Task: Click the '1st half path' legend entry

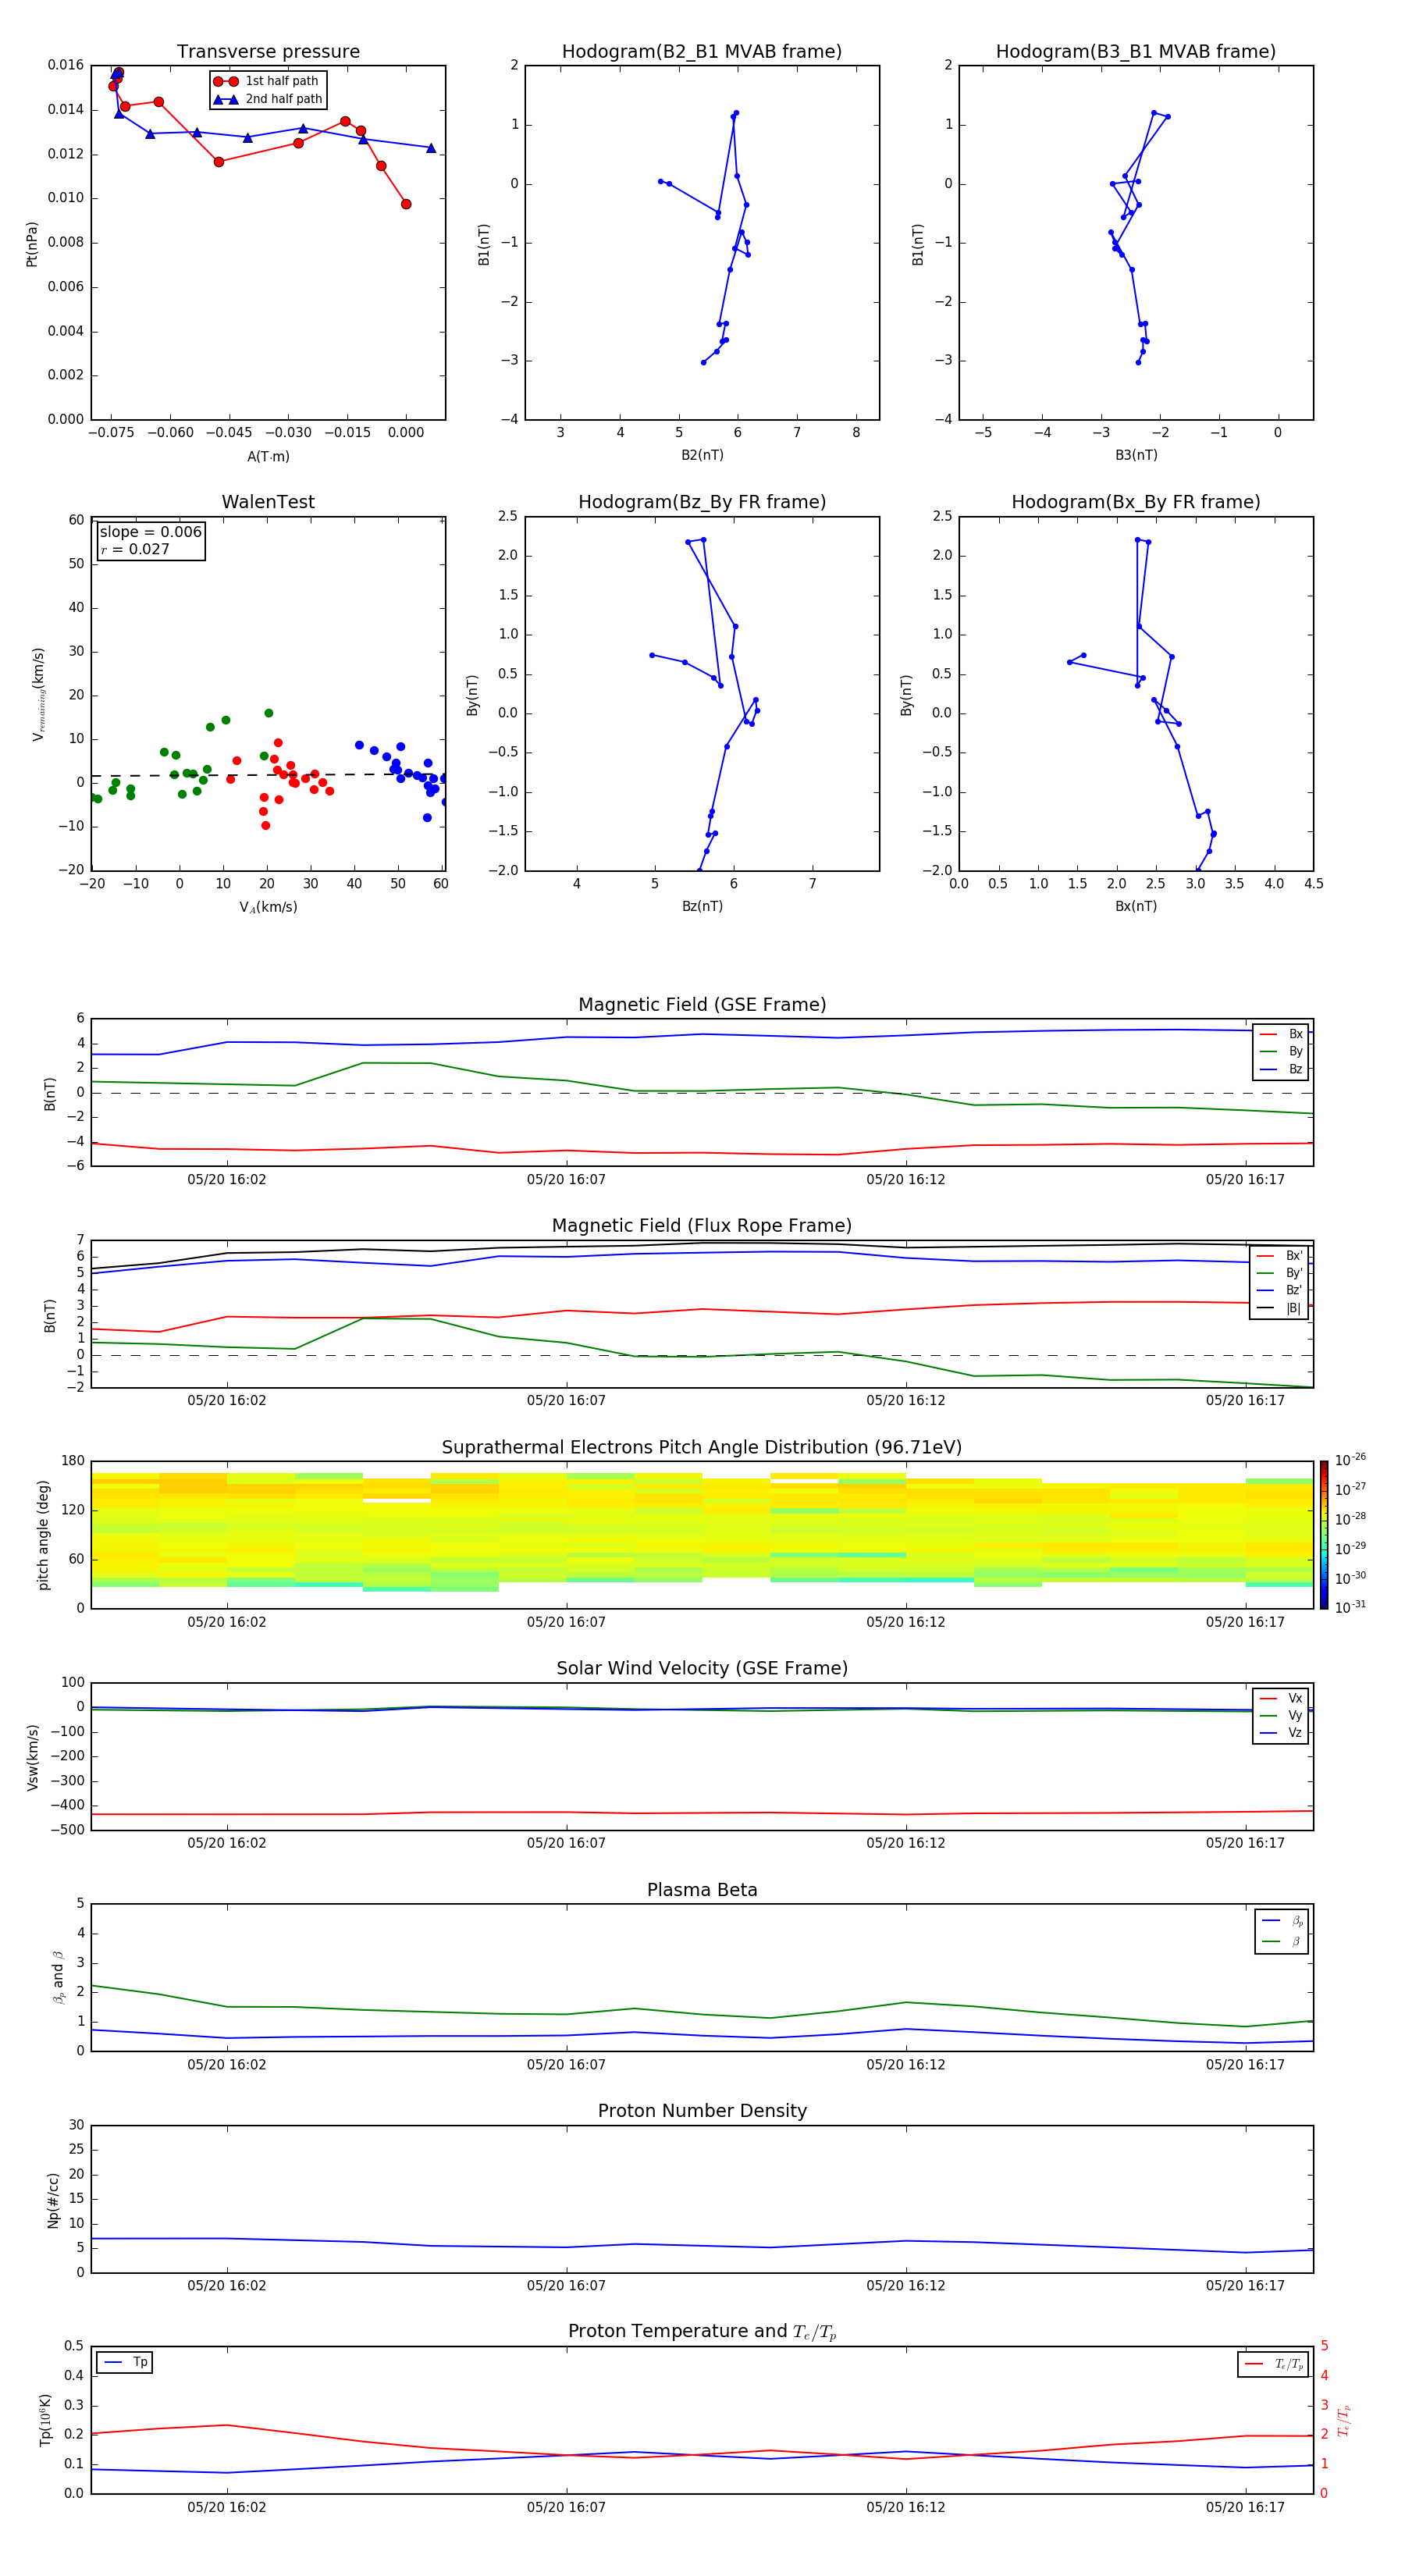Action: pyautogui.click(x=266, y=81)
